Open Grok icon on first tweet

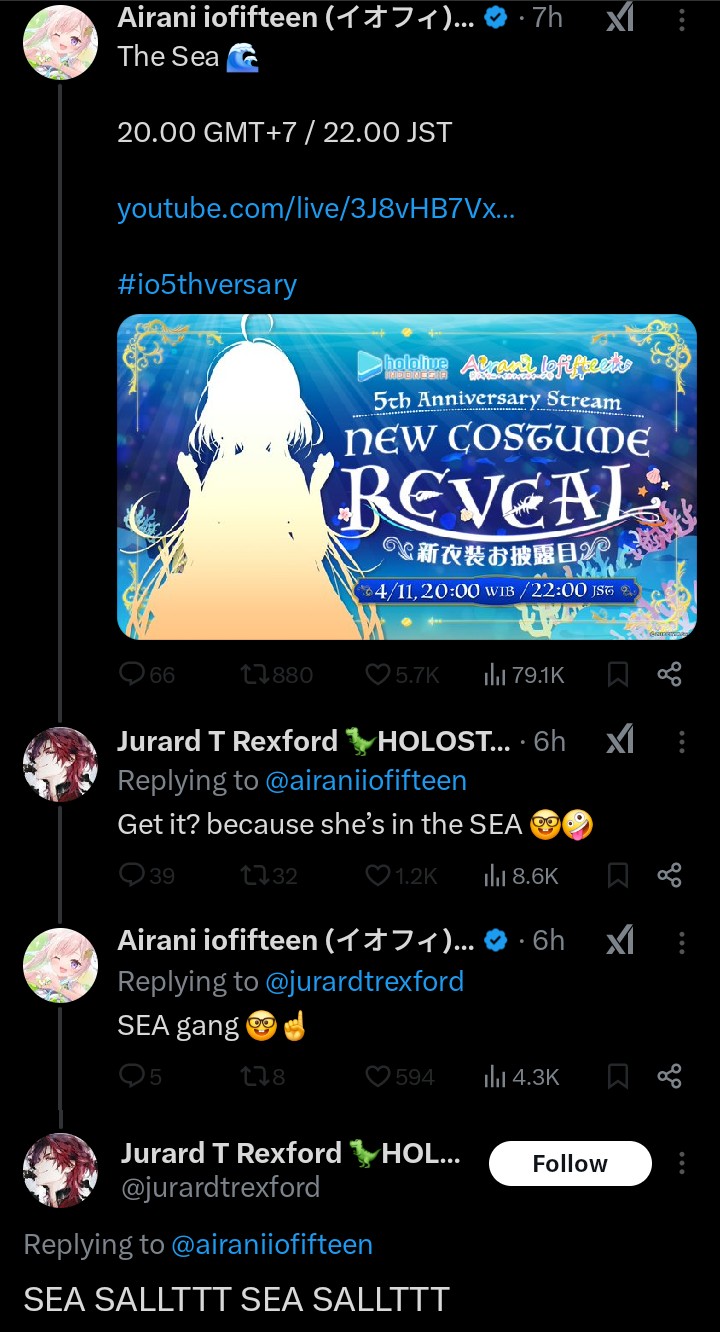(x=620, y=18)
